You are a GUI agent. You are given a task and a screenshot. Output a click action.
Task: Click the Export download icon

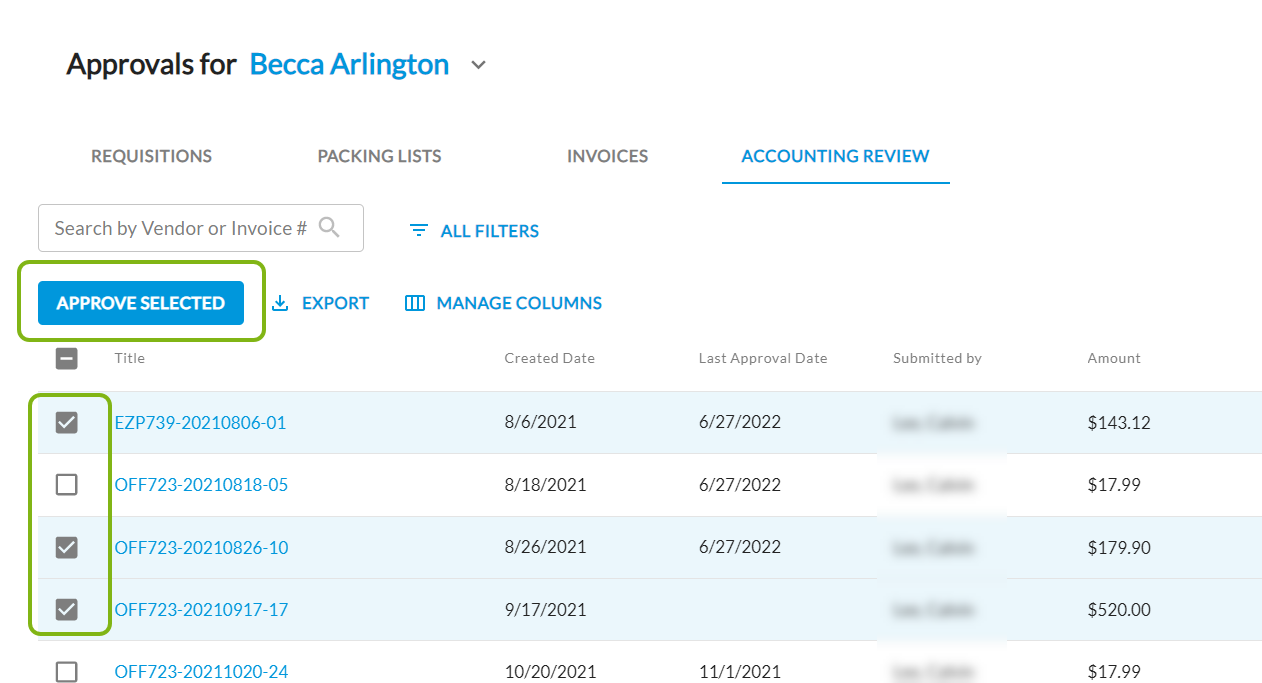(280, 303)
